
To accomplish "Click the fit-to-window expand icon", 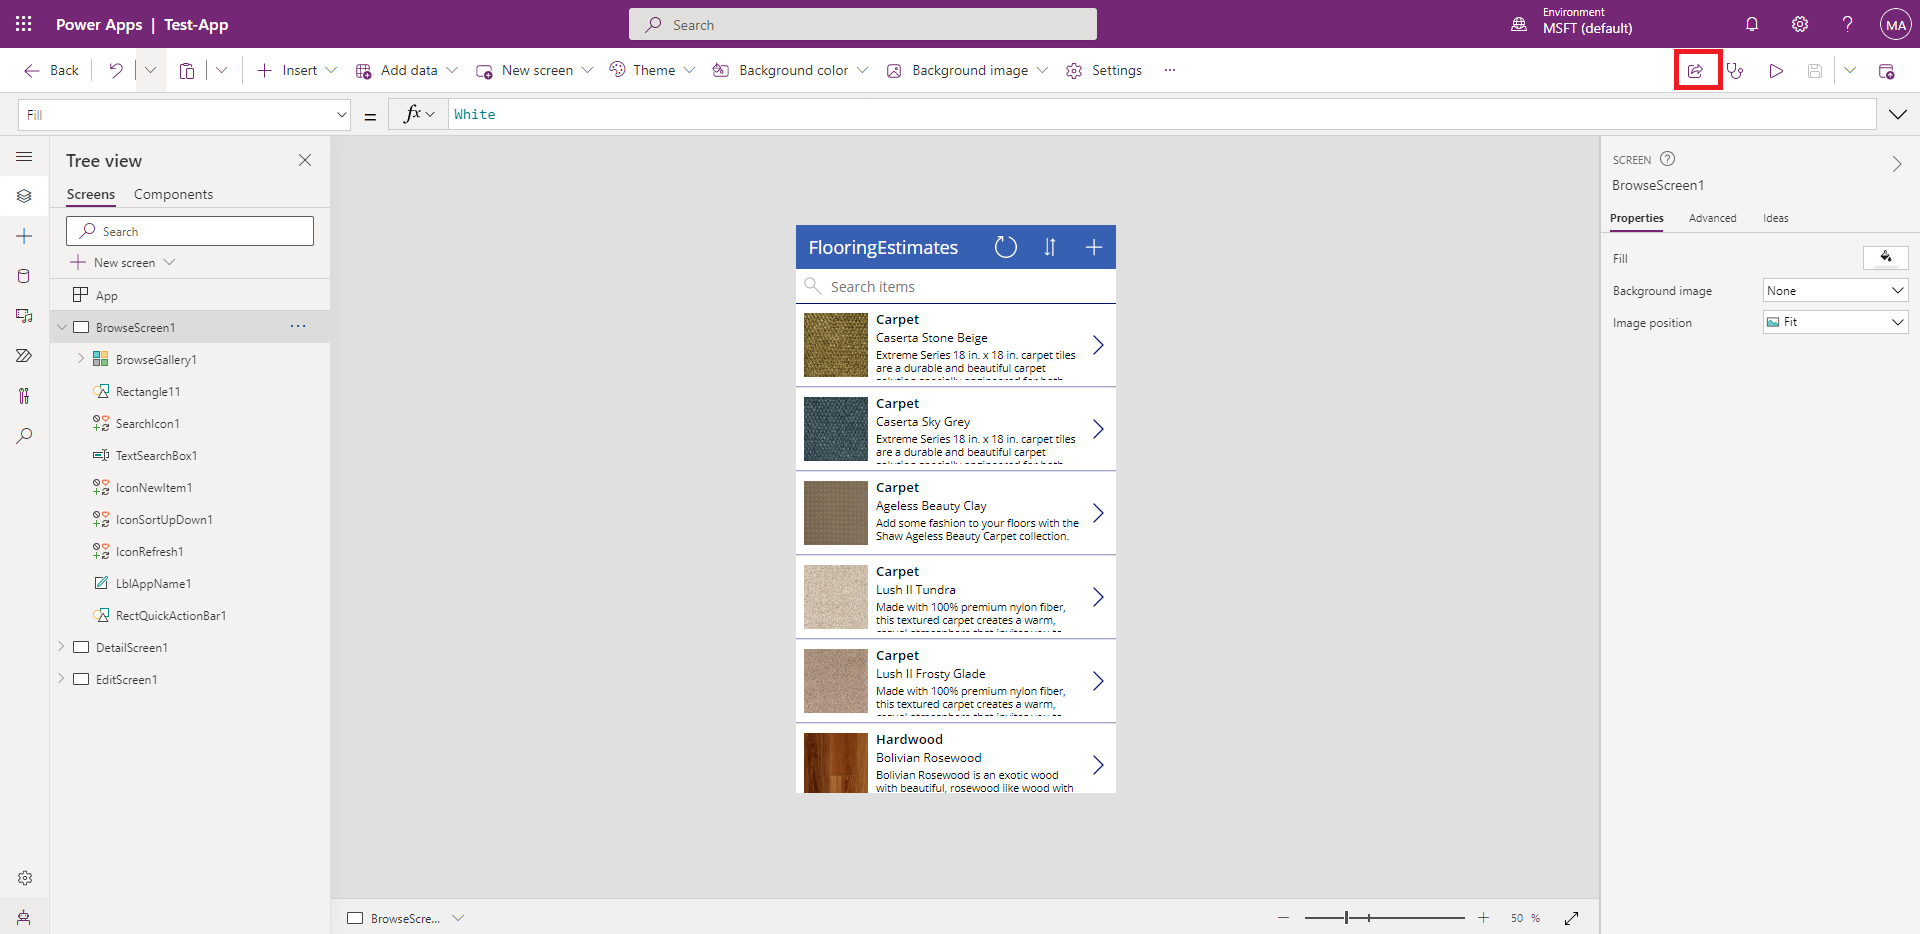I will [x=1571, y=918].
